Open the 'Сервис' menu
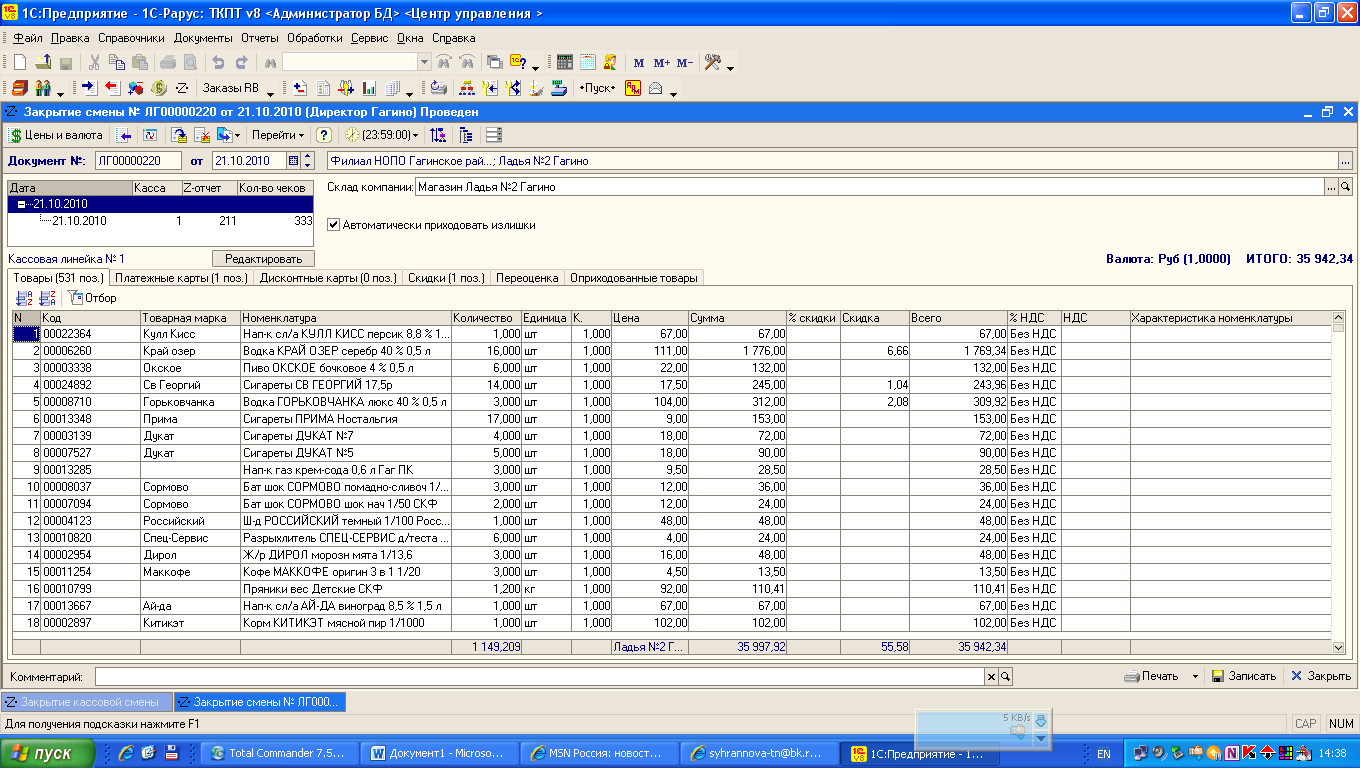Screen dimensions: 1360x768 (x=370, y=38)
